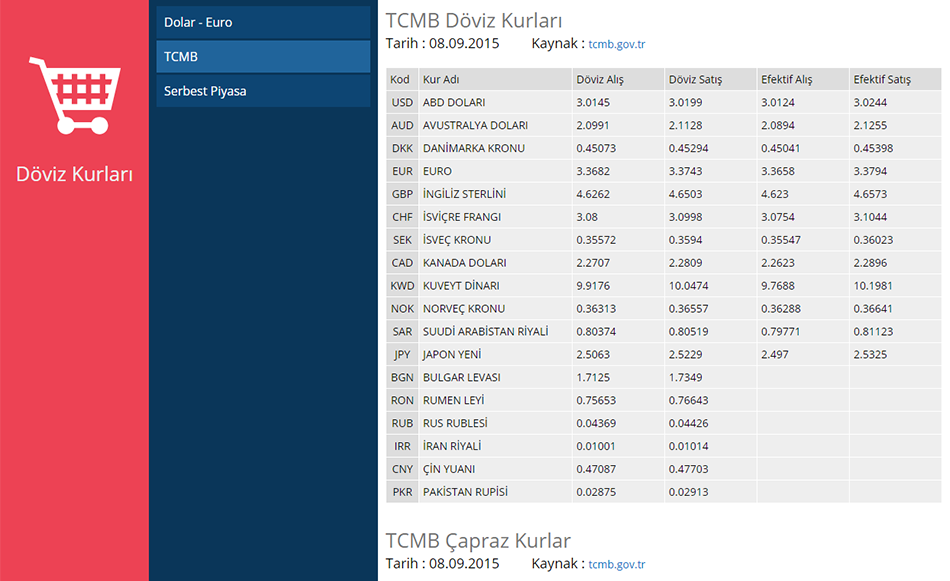Click PKR Döviz Alış value 0.02875
Image resolution: width=950 pixels, height=581 pixels.
click(x=596, y=493)
